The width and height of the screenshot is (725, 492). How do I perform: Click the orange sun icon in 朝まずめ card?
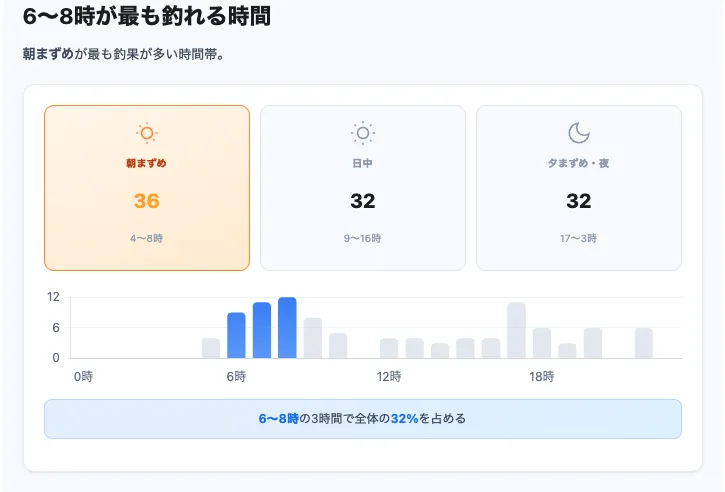[x=147, y=133]
